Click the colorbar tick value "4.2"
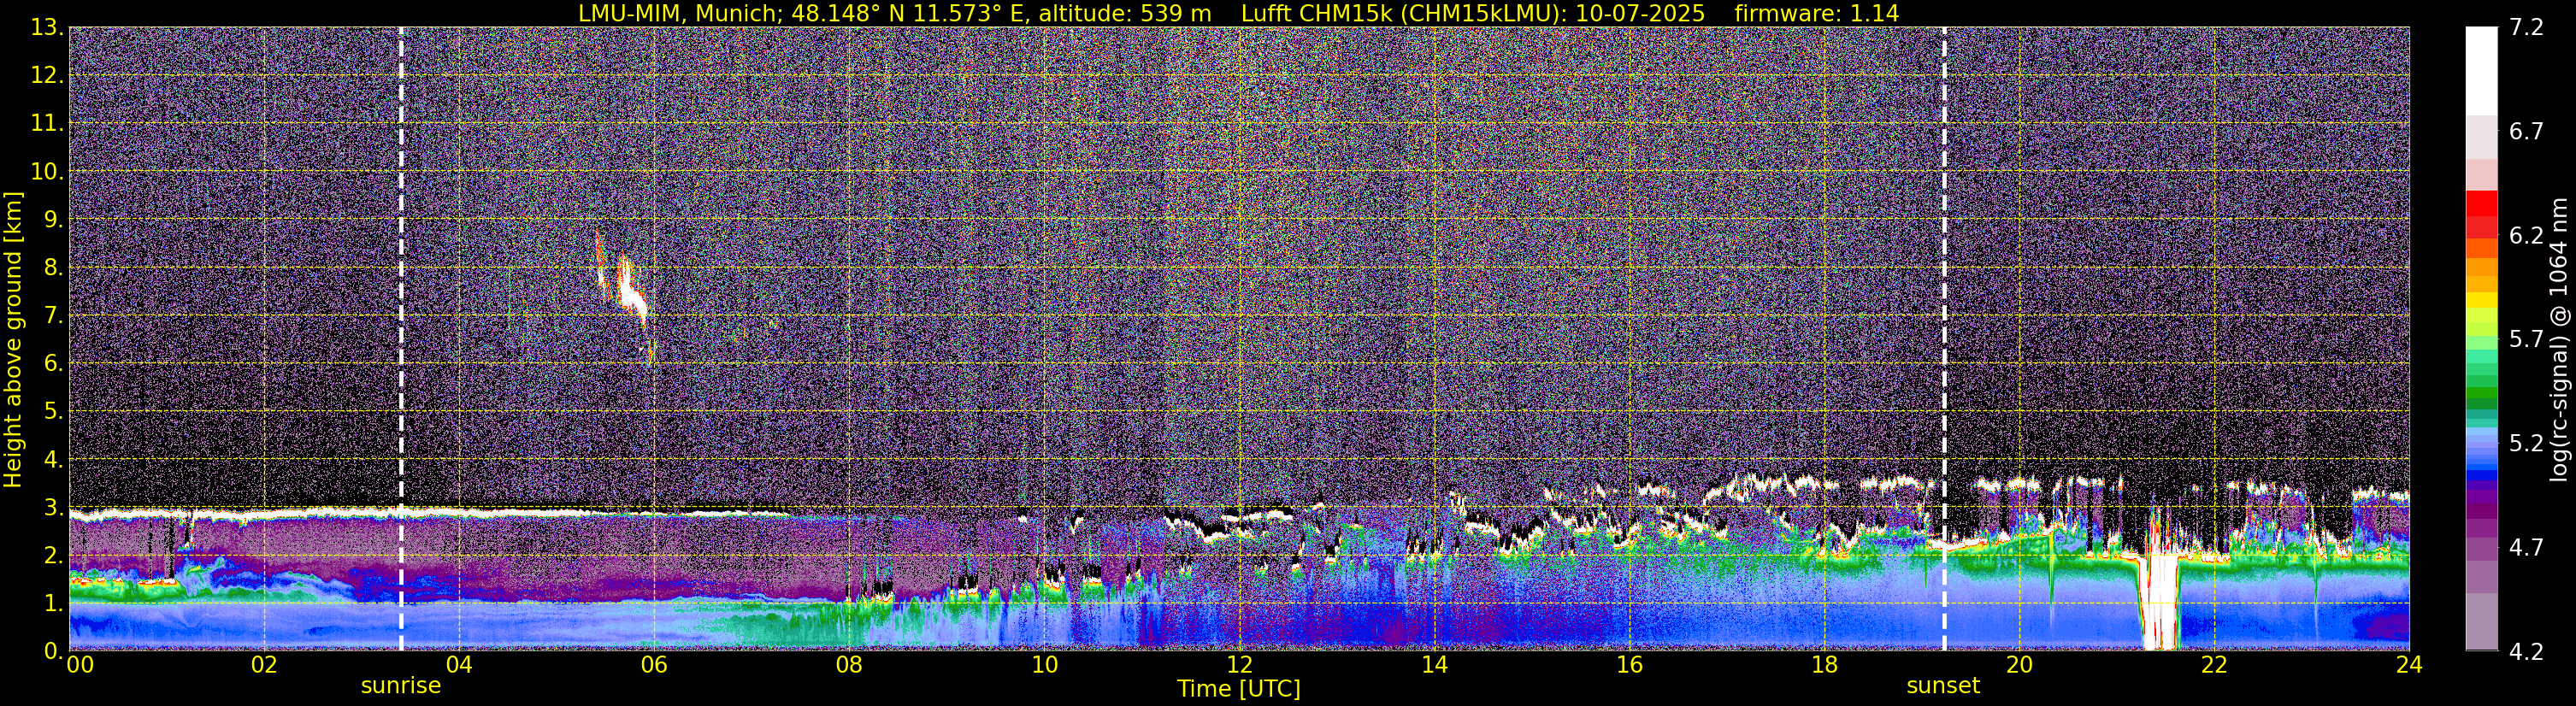The width and height of the screenshot is (2576, 706). click(x=2527, y=652)
